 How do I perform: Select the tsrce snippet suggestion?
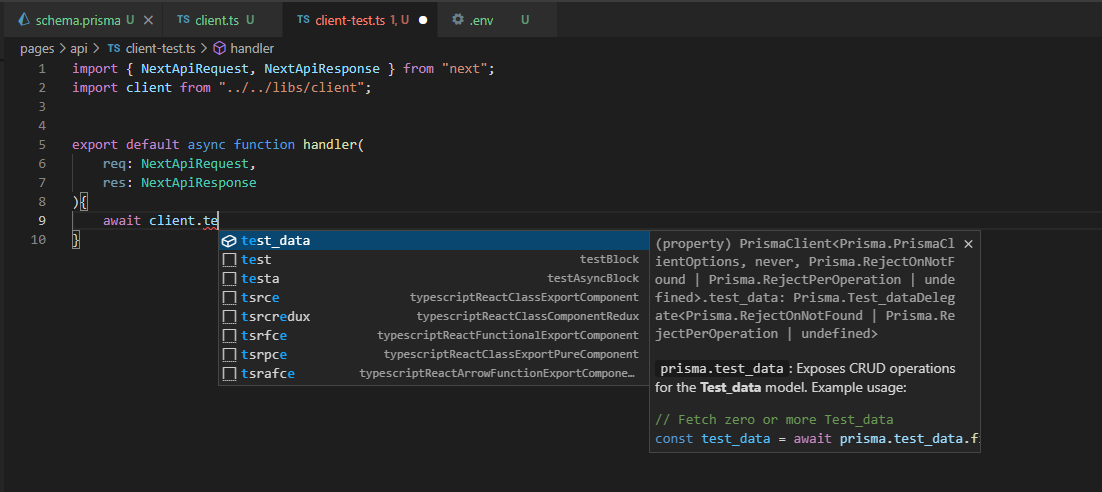(434, 297)
